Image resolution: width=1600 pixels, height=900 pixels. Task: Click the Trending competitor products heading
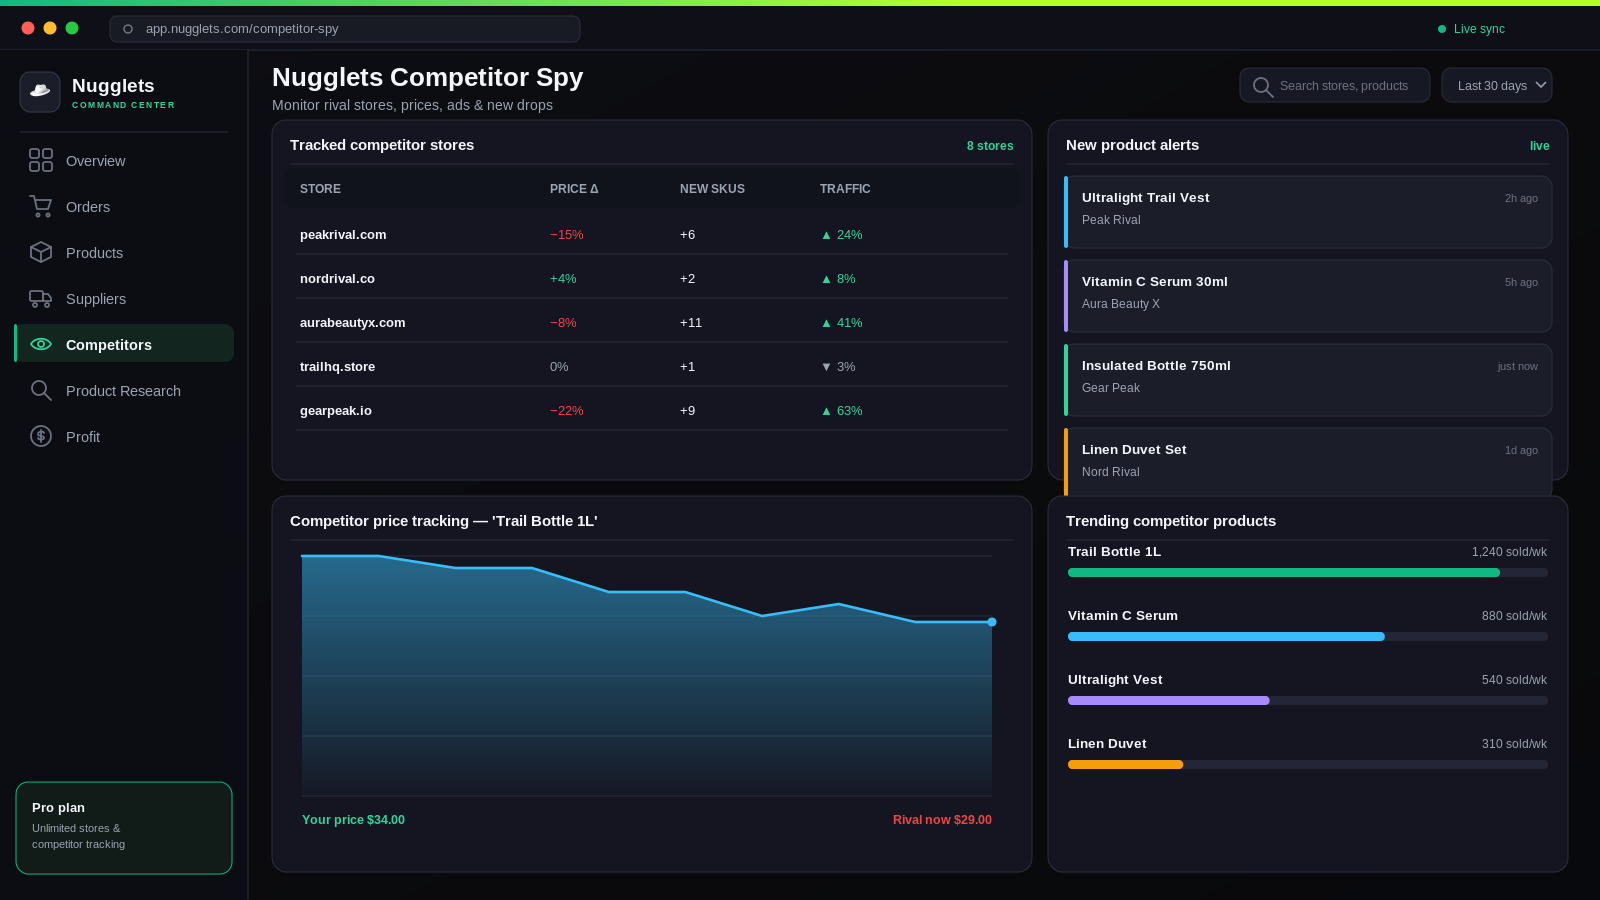coord(1171,521)
